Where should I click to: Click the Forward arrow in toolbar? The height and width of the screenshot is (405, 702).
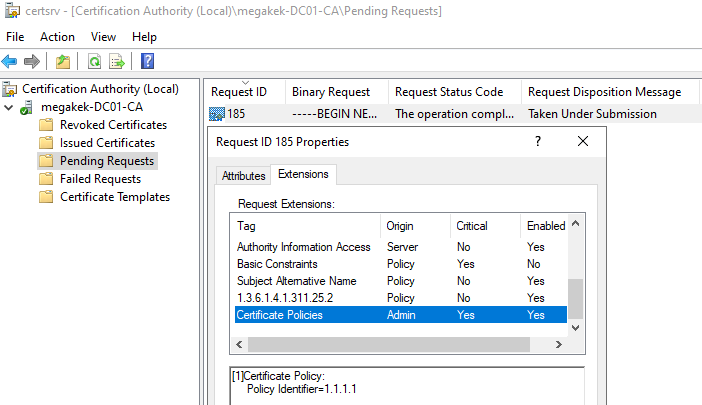[32, 62]
